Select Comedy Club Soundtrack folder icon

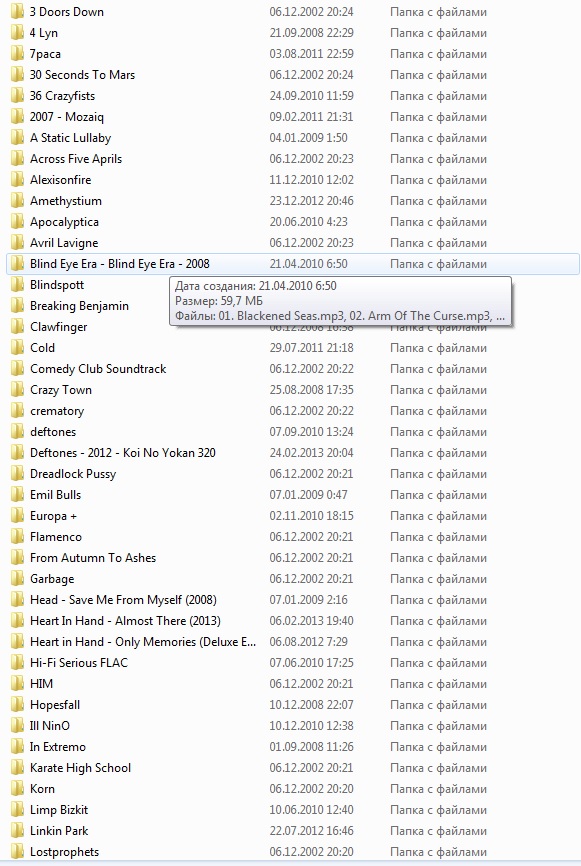(18, 368)
